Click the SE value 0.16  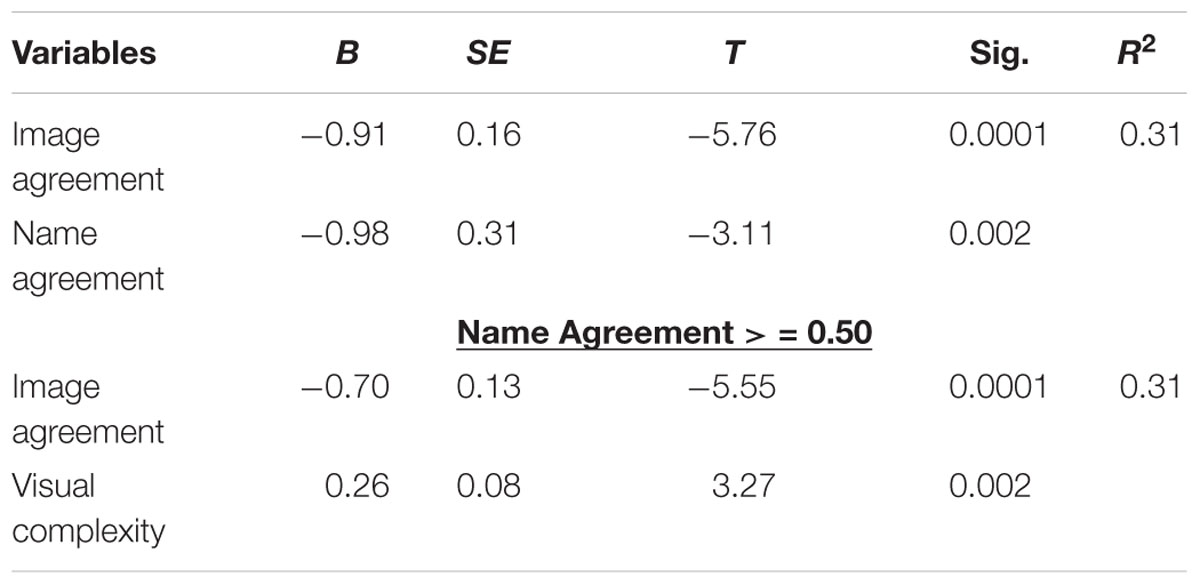pos(489,135)
